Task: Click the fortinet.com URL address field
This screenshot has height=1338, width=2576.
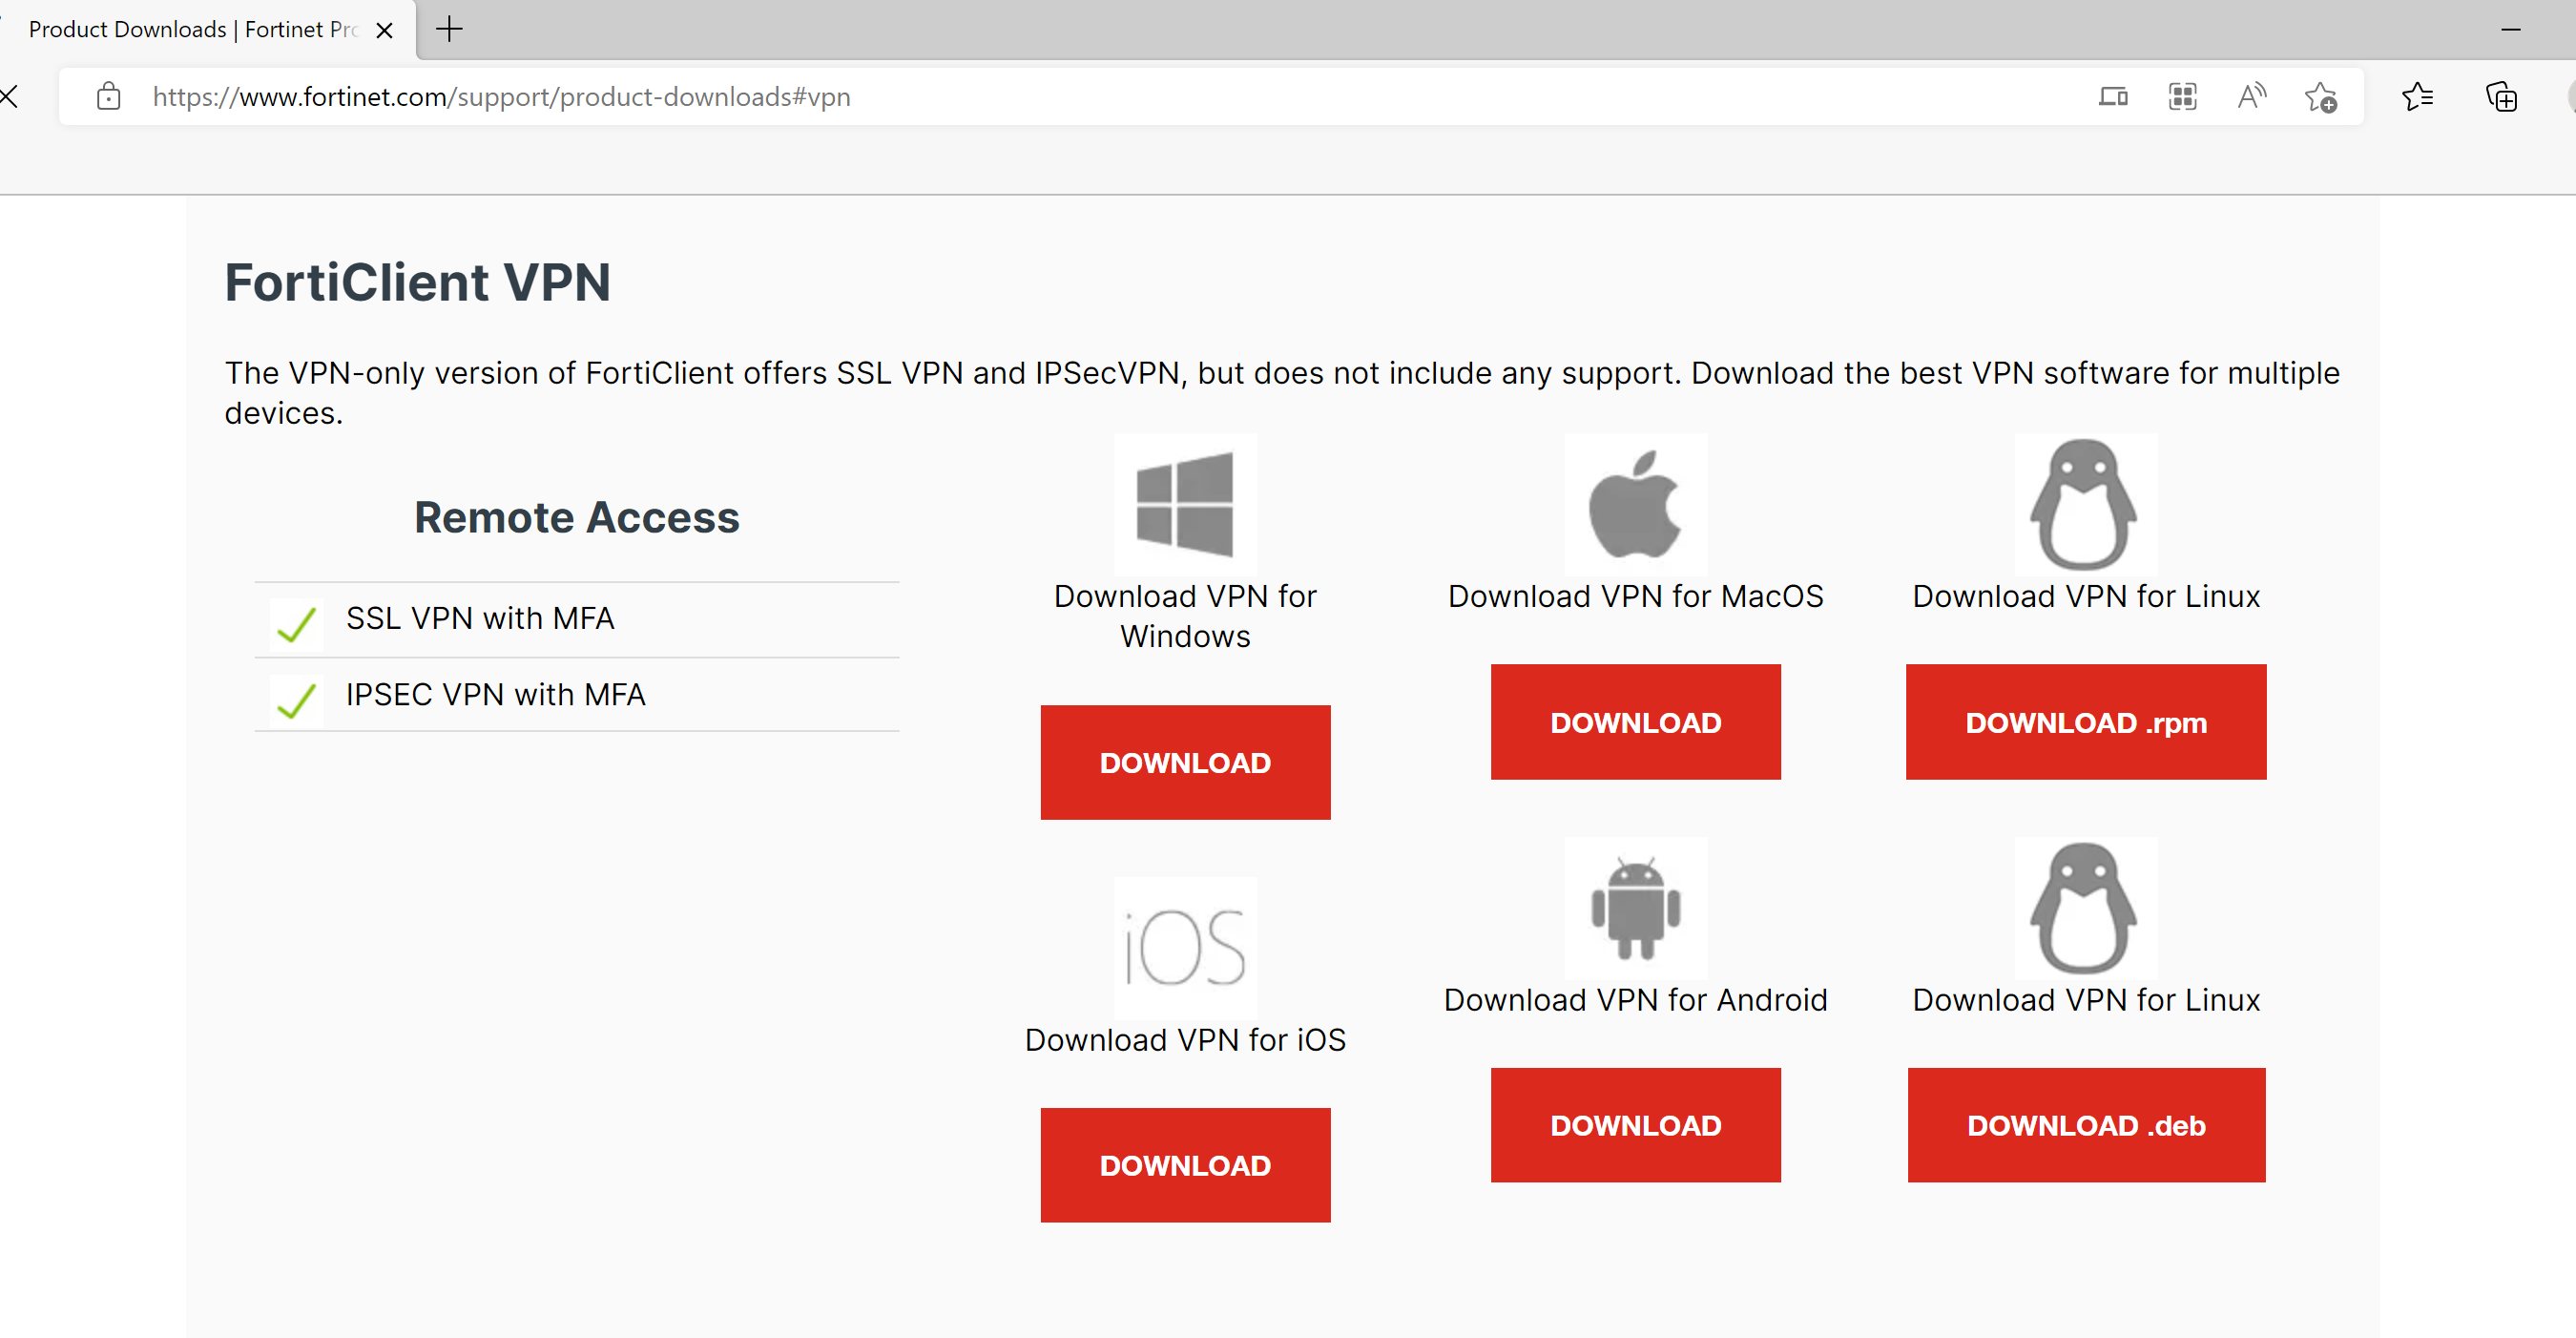Action: point(500,97)
